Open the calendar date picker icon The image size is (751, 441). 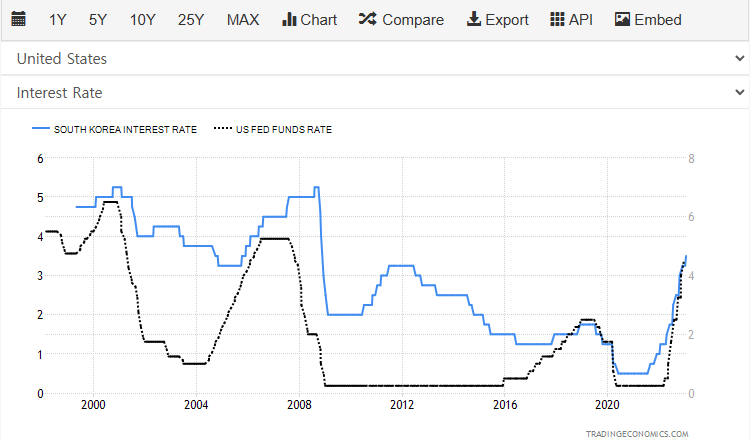pyautogui.click(x=18, y=19)
